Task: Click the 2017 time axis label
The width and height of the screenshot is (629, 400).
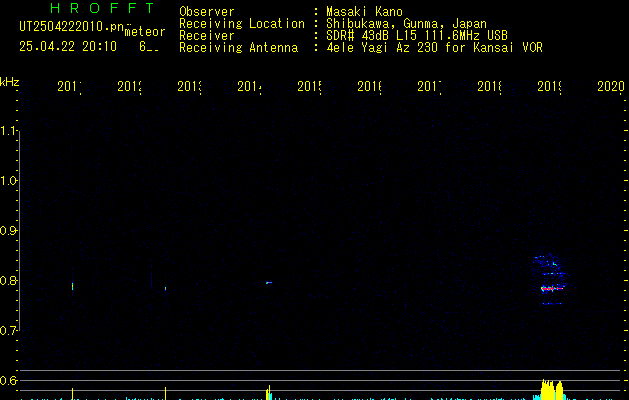Action: [x=429, y=86]
